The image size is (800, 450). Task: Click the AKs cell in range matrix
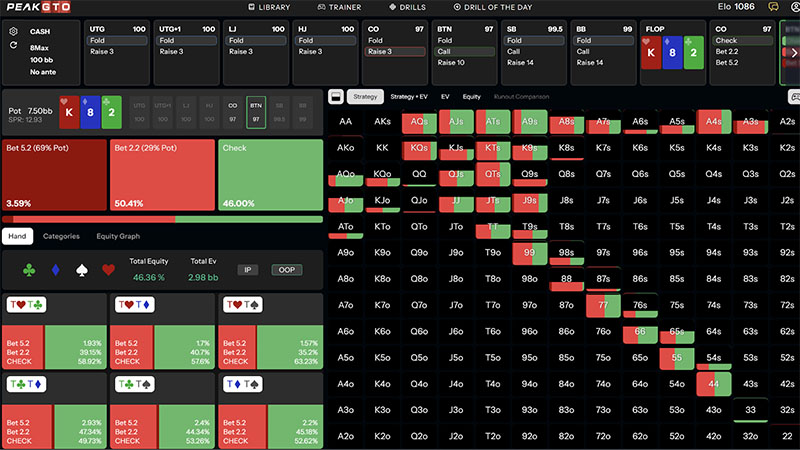[x=382, y=121]
